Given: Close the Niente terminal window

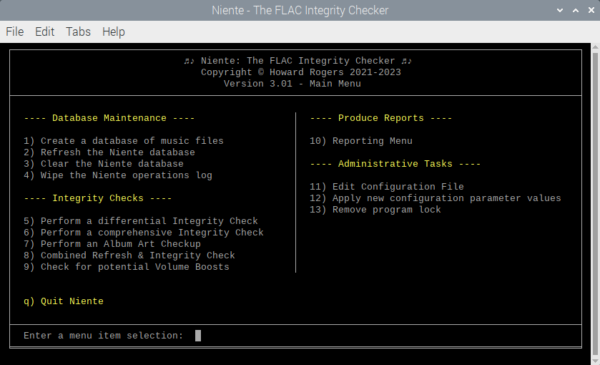Looking at the screenshot, I should pyautogui.click(x=591, y=10).
